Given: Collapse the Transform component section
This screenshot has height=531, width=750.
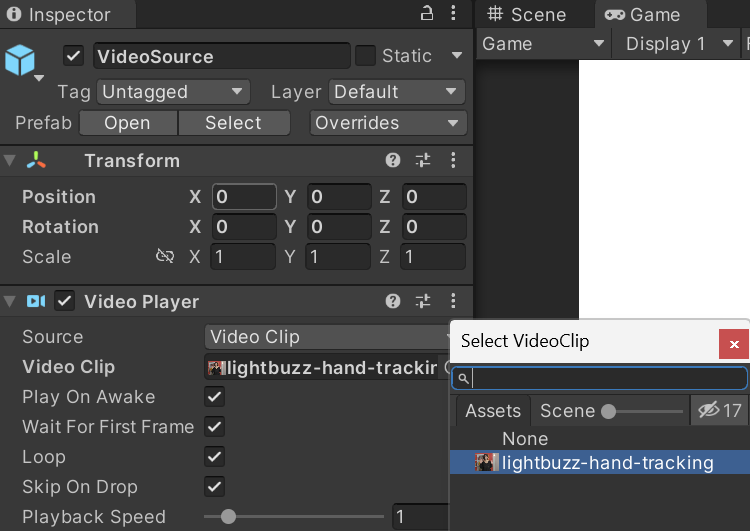Looking at the screenshot, I should [x=10, y=161].
